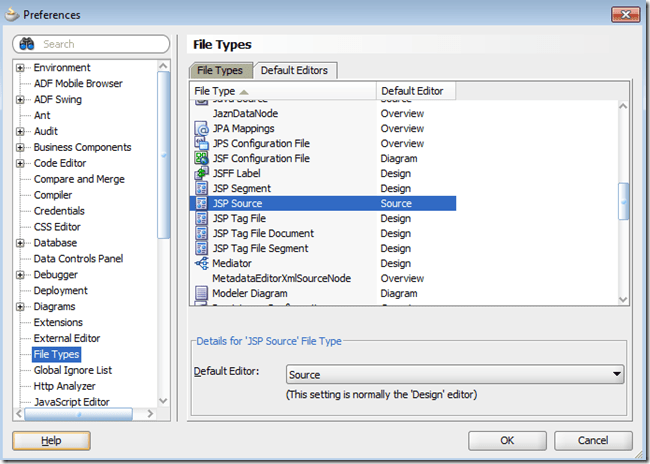Viewport: 650px width, 464px height.
Task: Expand the Code Editor tree node
Action: (x=21, y=163)
